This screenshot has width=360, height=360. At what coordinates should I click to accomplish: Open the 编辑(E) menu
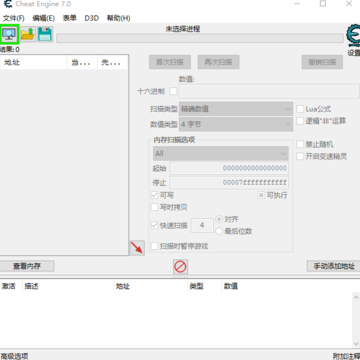(44, 18)
